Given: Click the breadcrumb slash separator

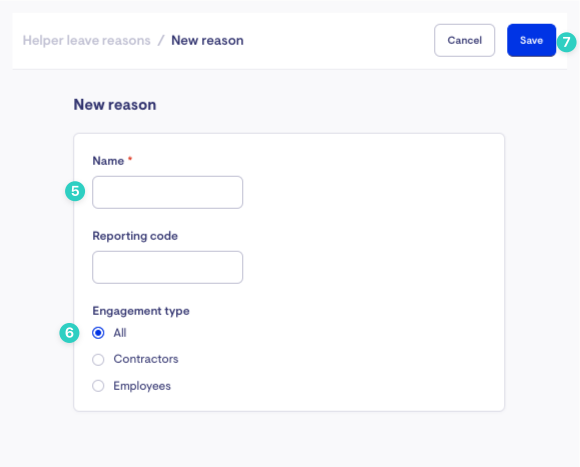Looking at the screenshot, I should (161, 40).
